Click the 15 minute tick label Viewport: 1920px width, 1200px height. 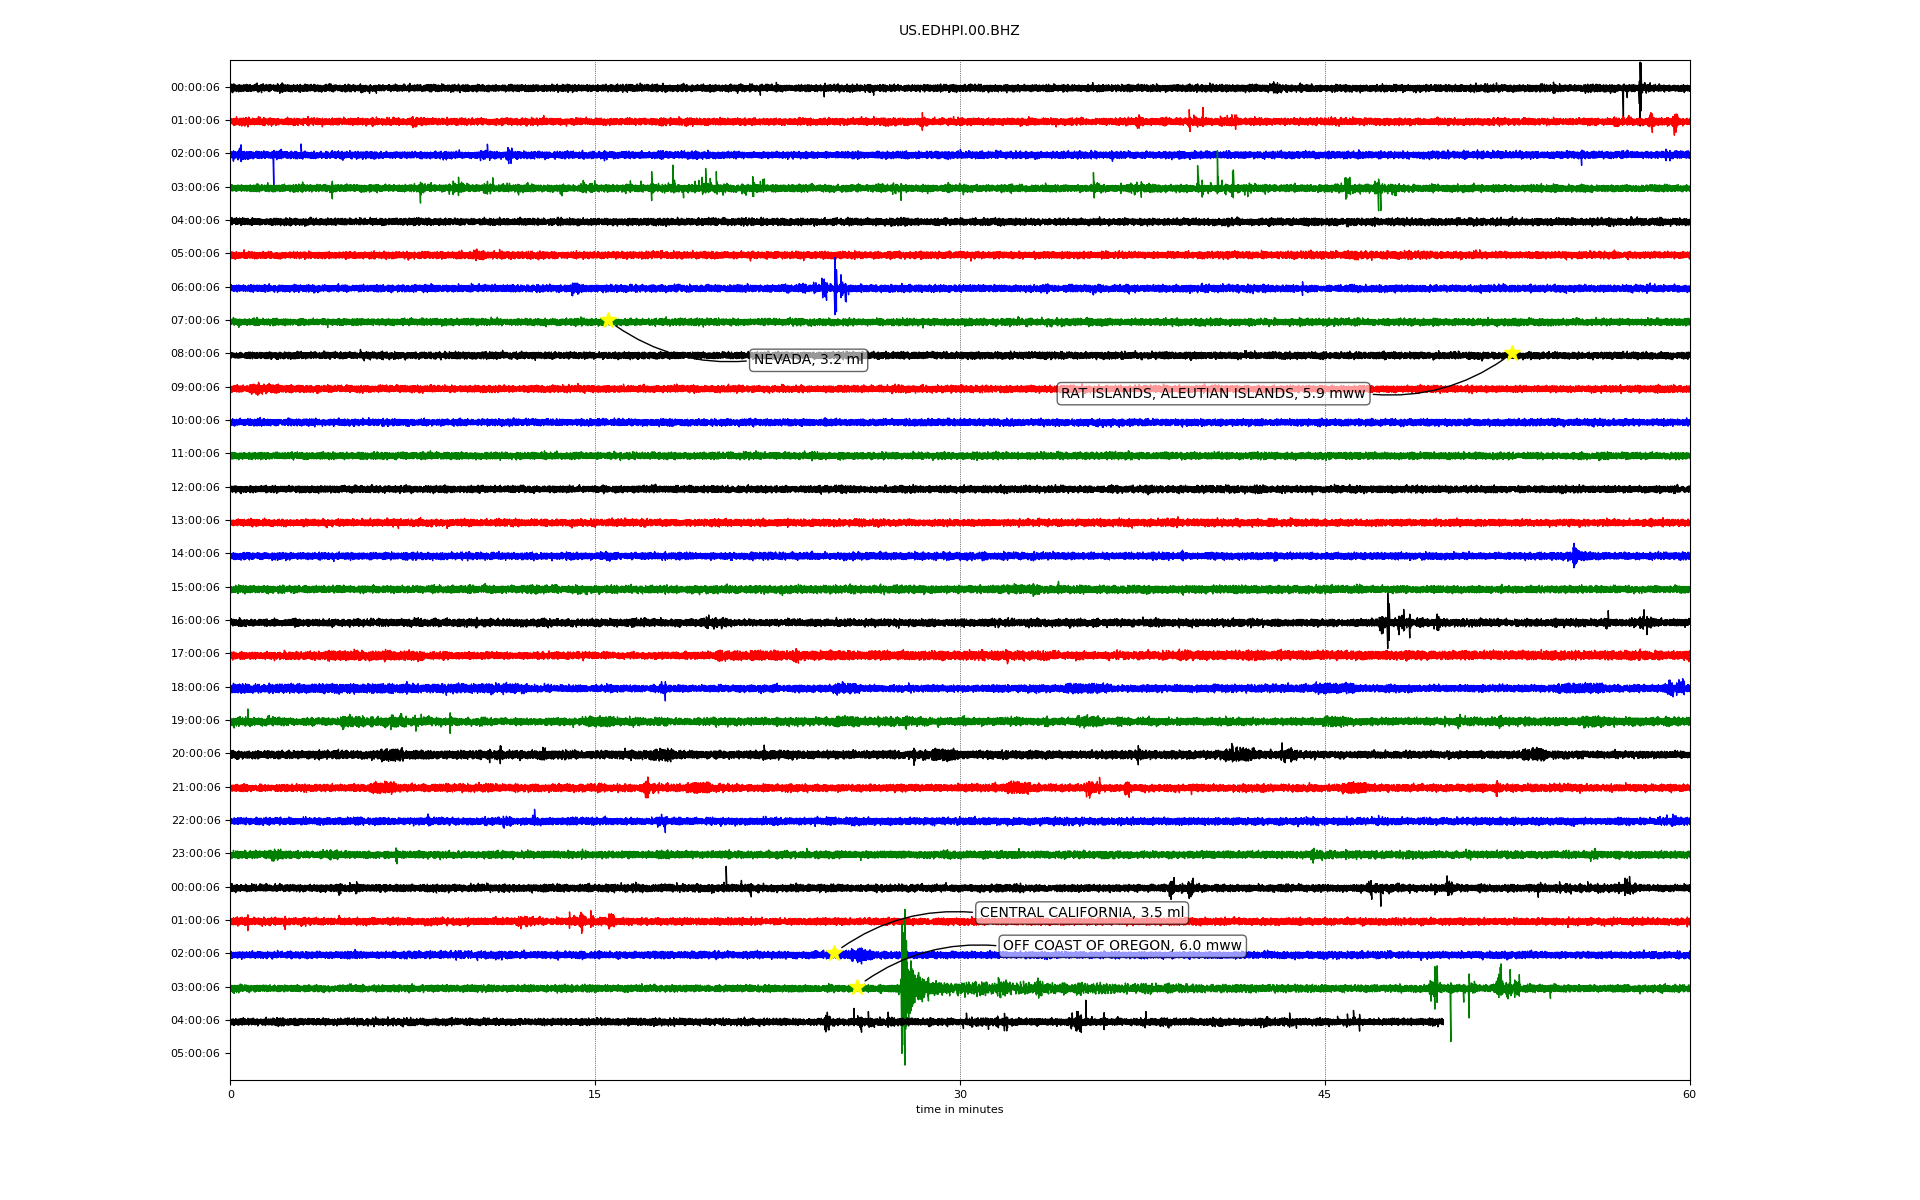[595, 1094]
